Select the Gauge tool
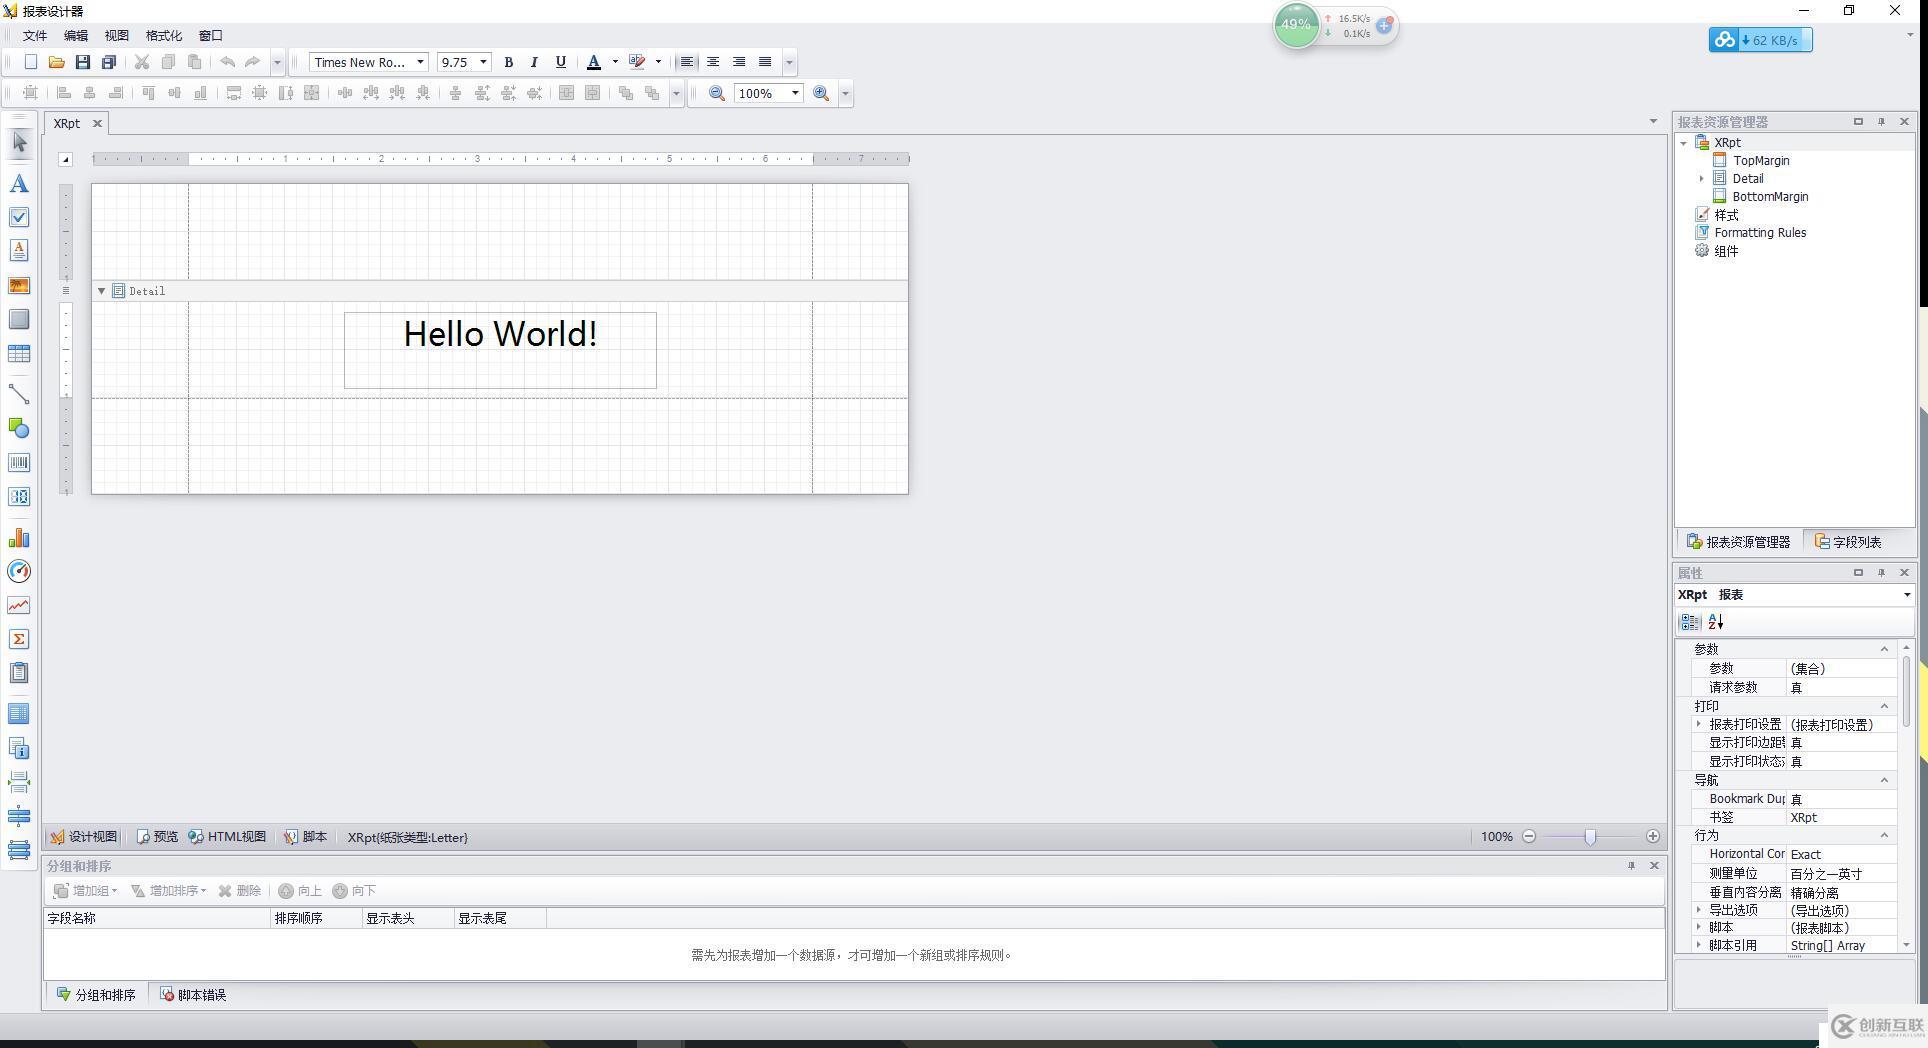Screen dimensions: 1928x1048 (19, 572)
